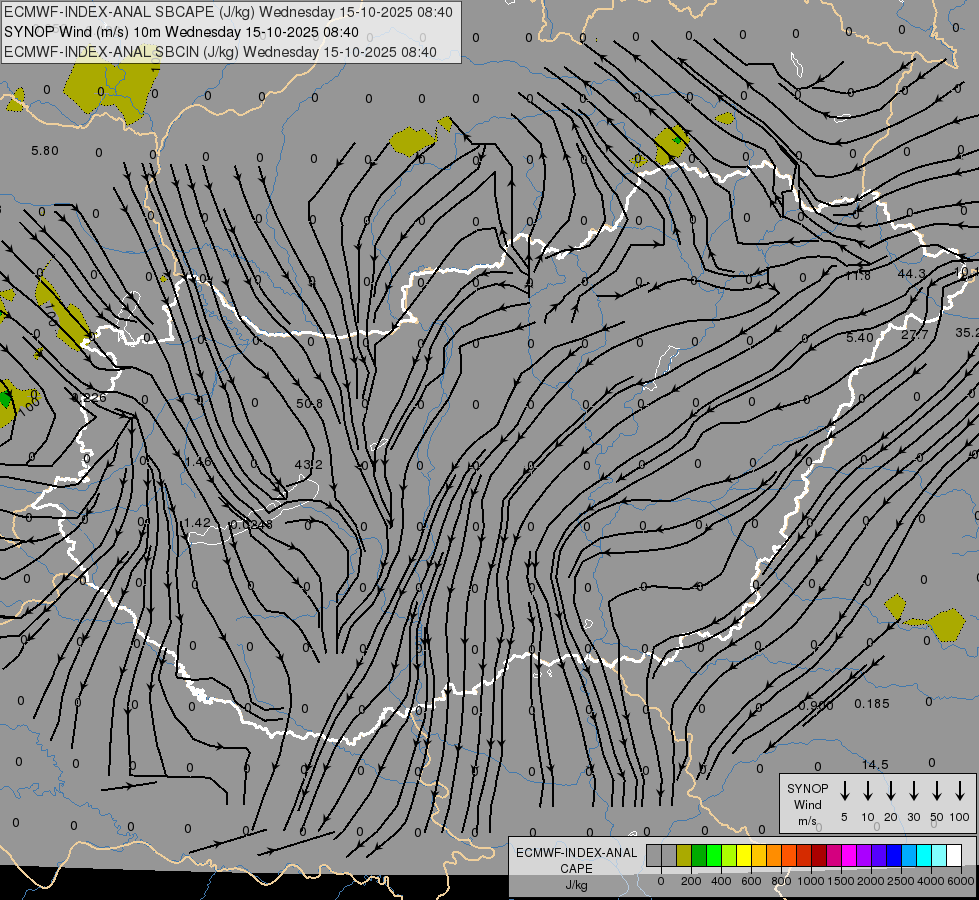
Task: Click the J/kg unit in CAPE legend
Action: click(576, 885)
